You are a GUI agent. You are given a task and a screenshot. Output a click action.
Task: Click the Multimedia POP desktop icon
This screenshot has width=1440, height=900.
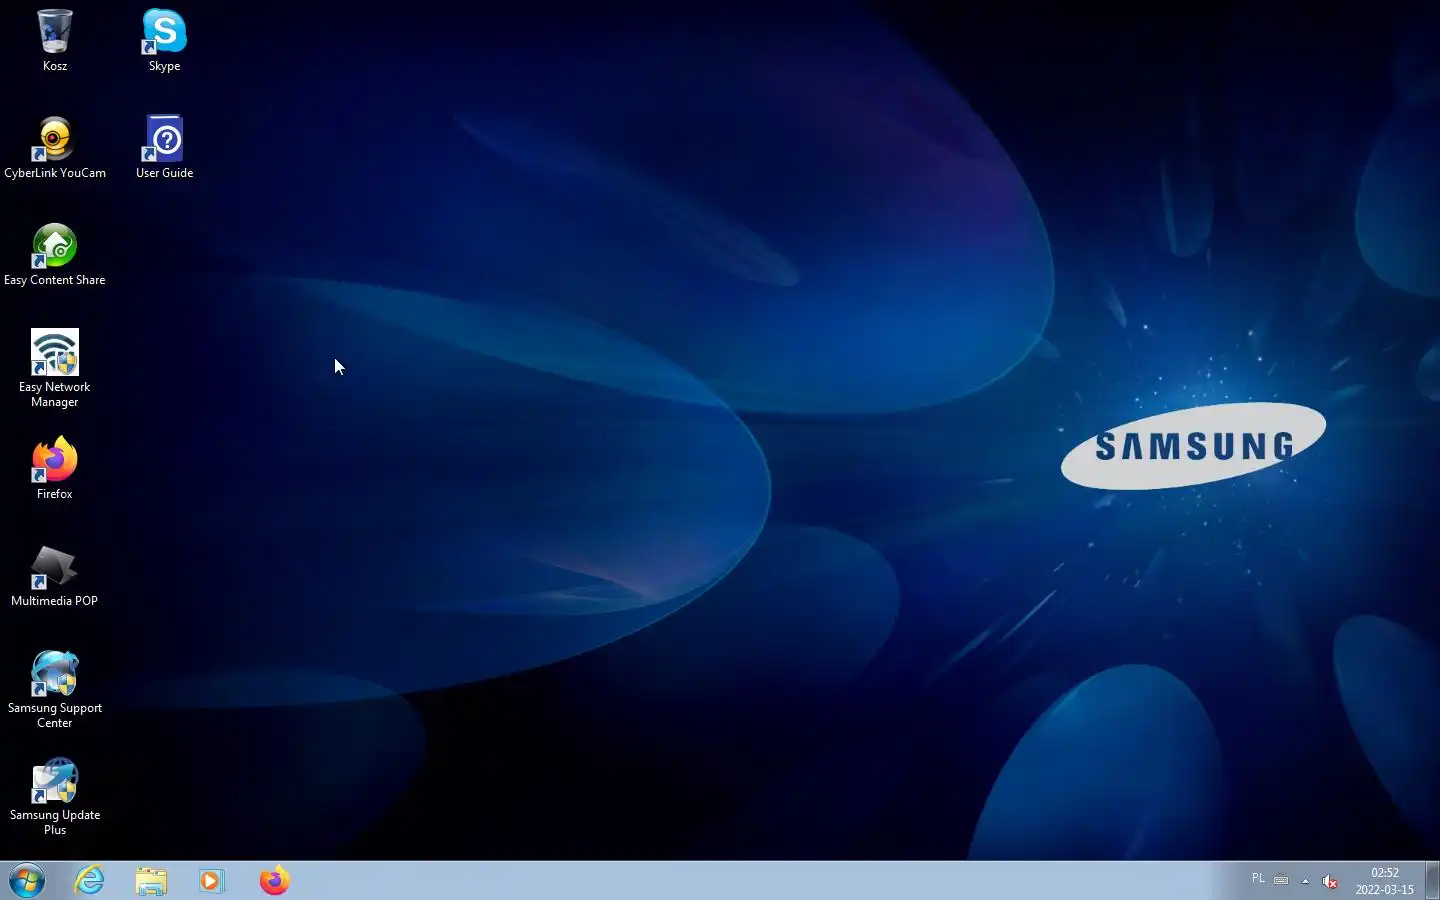coord(55,576)
